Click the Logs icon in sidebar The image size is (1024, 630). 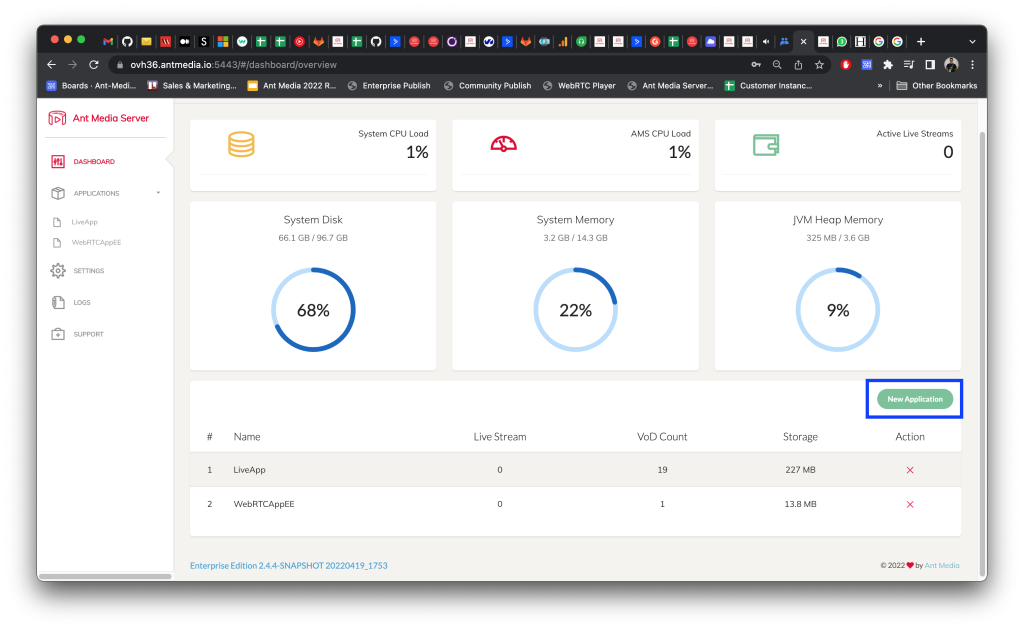(x=58, y=302)
